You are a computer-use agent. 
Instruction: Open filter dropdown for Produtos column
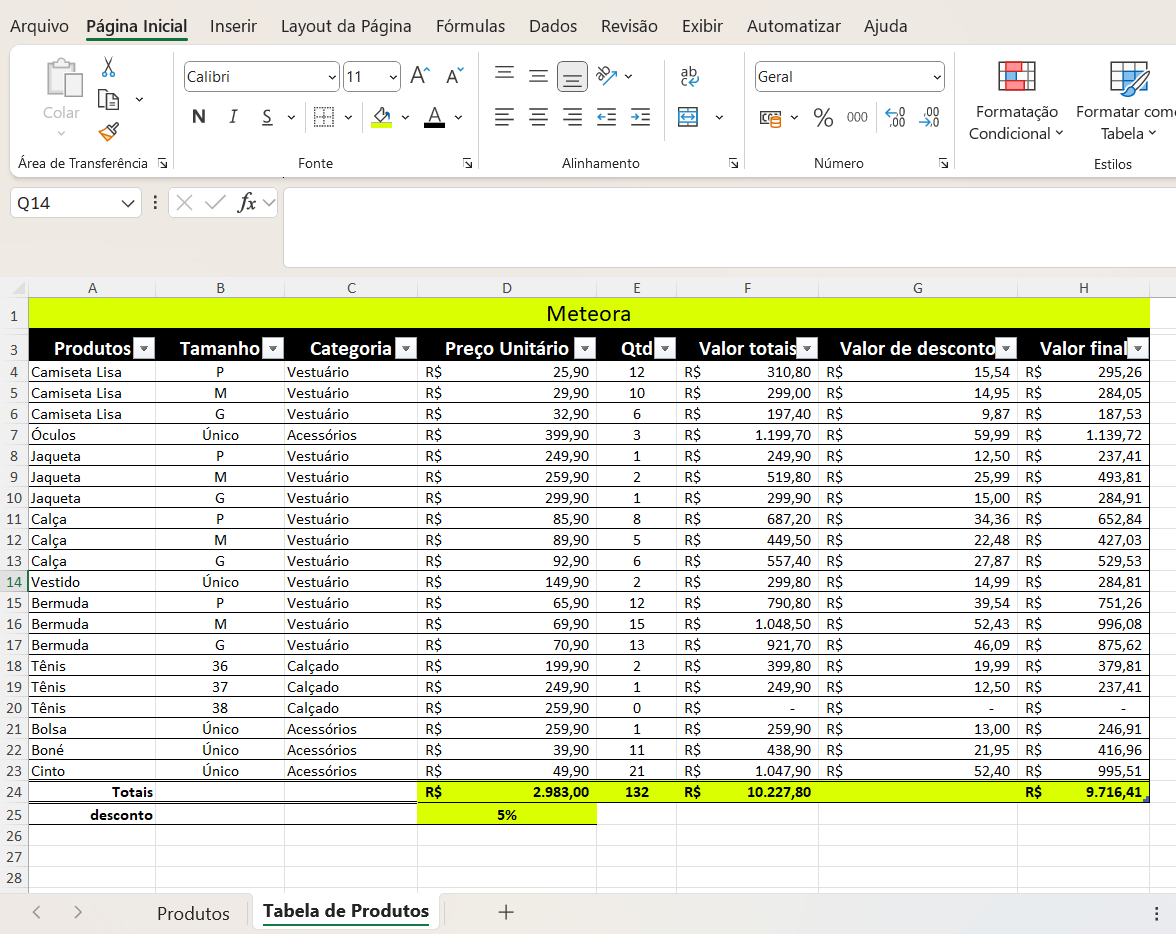click(144, 349)
